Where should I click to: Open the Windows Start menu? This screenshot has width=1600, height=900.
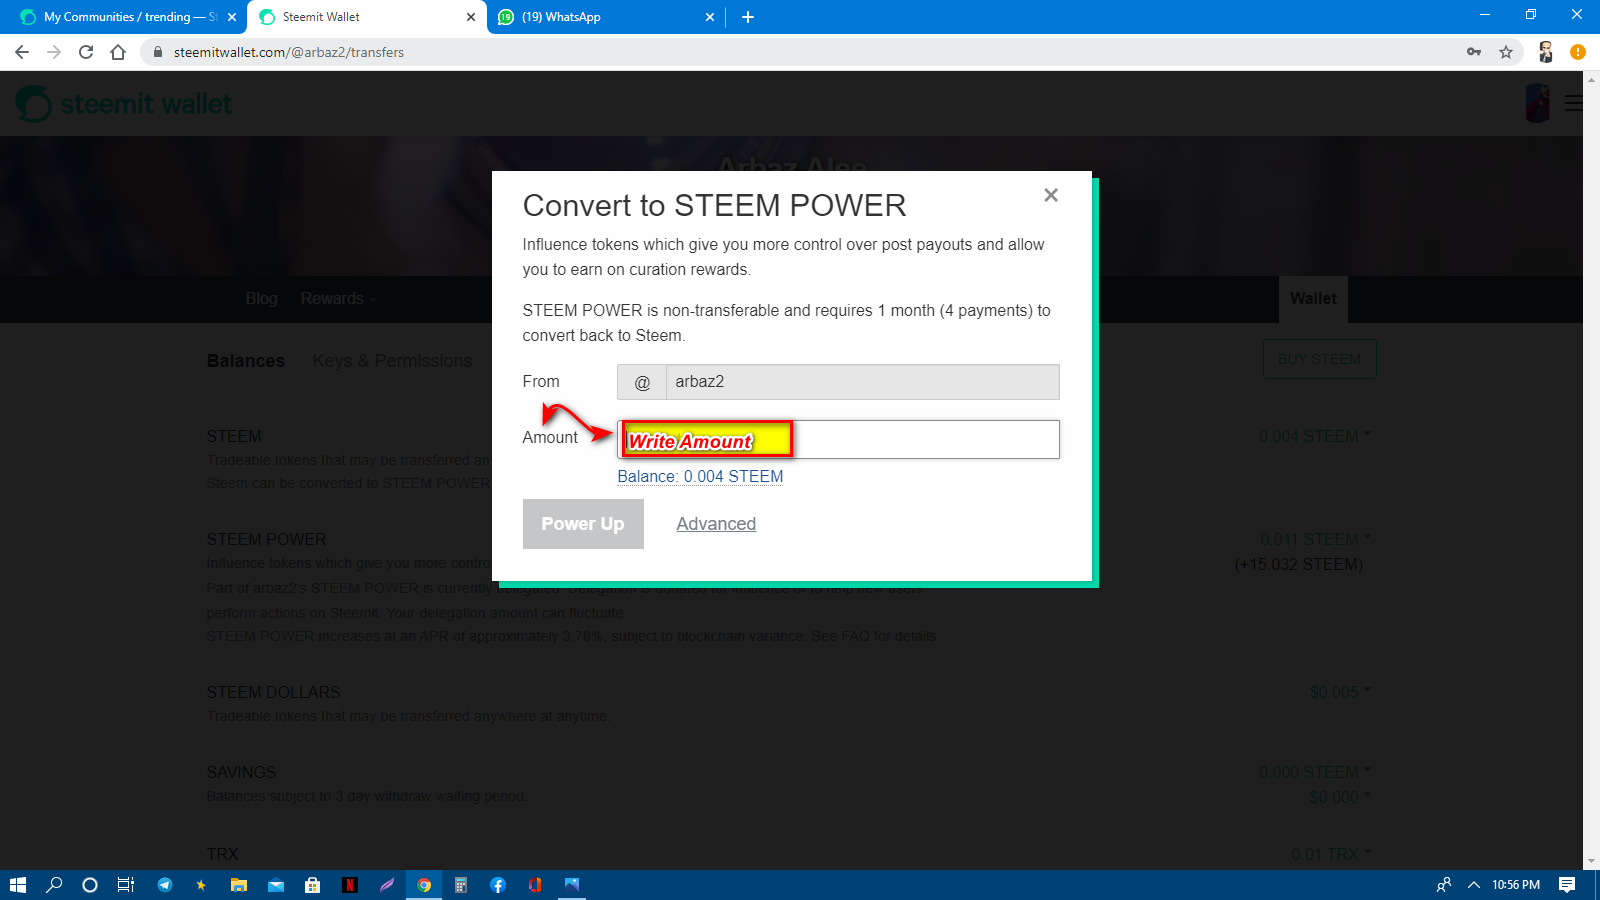[x=18, y=885]
